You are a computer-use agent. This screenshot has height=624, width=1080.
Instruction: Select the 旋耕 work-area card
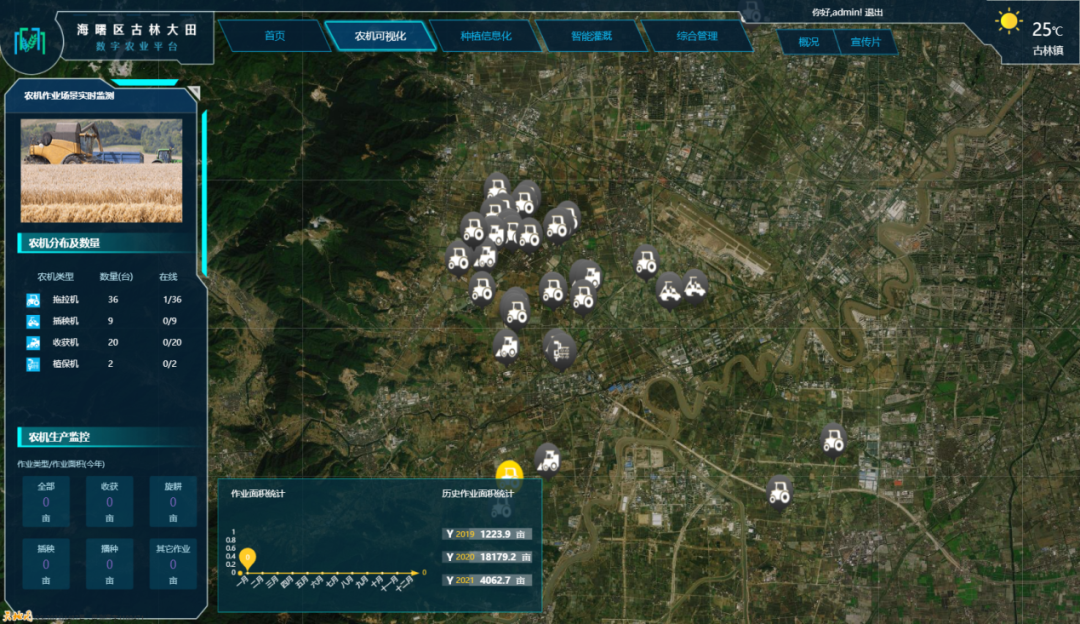[173, 501]
